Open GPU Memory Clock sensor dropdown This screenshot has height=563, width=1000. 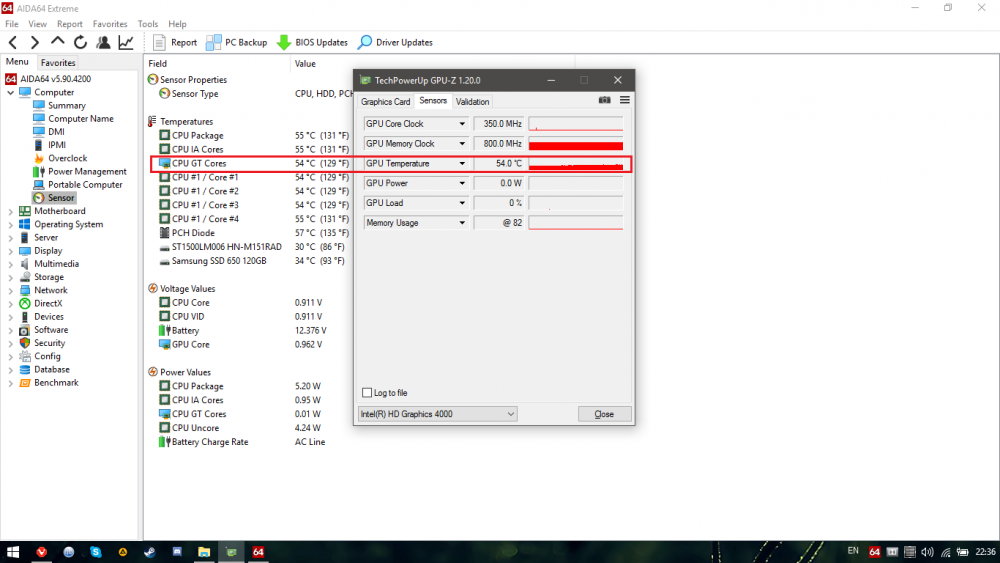tap(462, 143)
